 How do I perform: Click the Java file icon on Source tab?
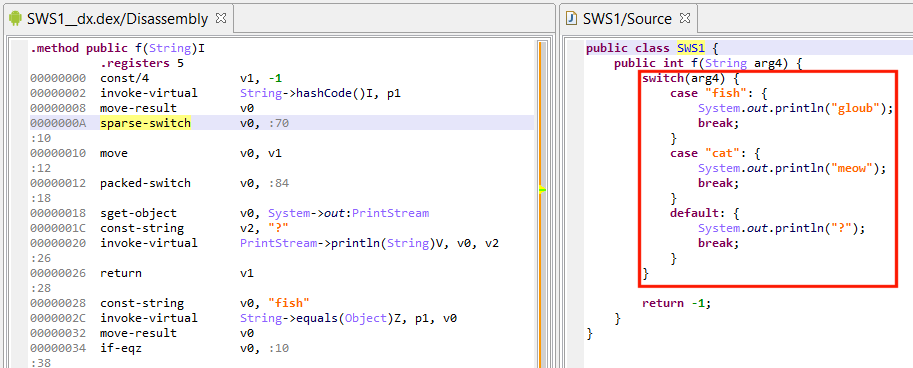coord(572,19)
